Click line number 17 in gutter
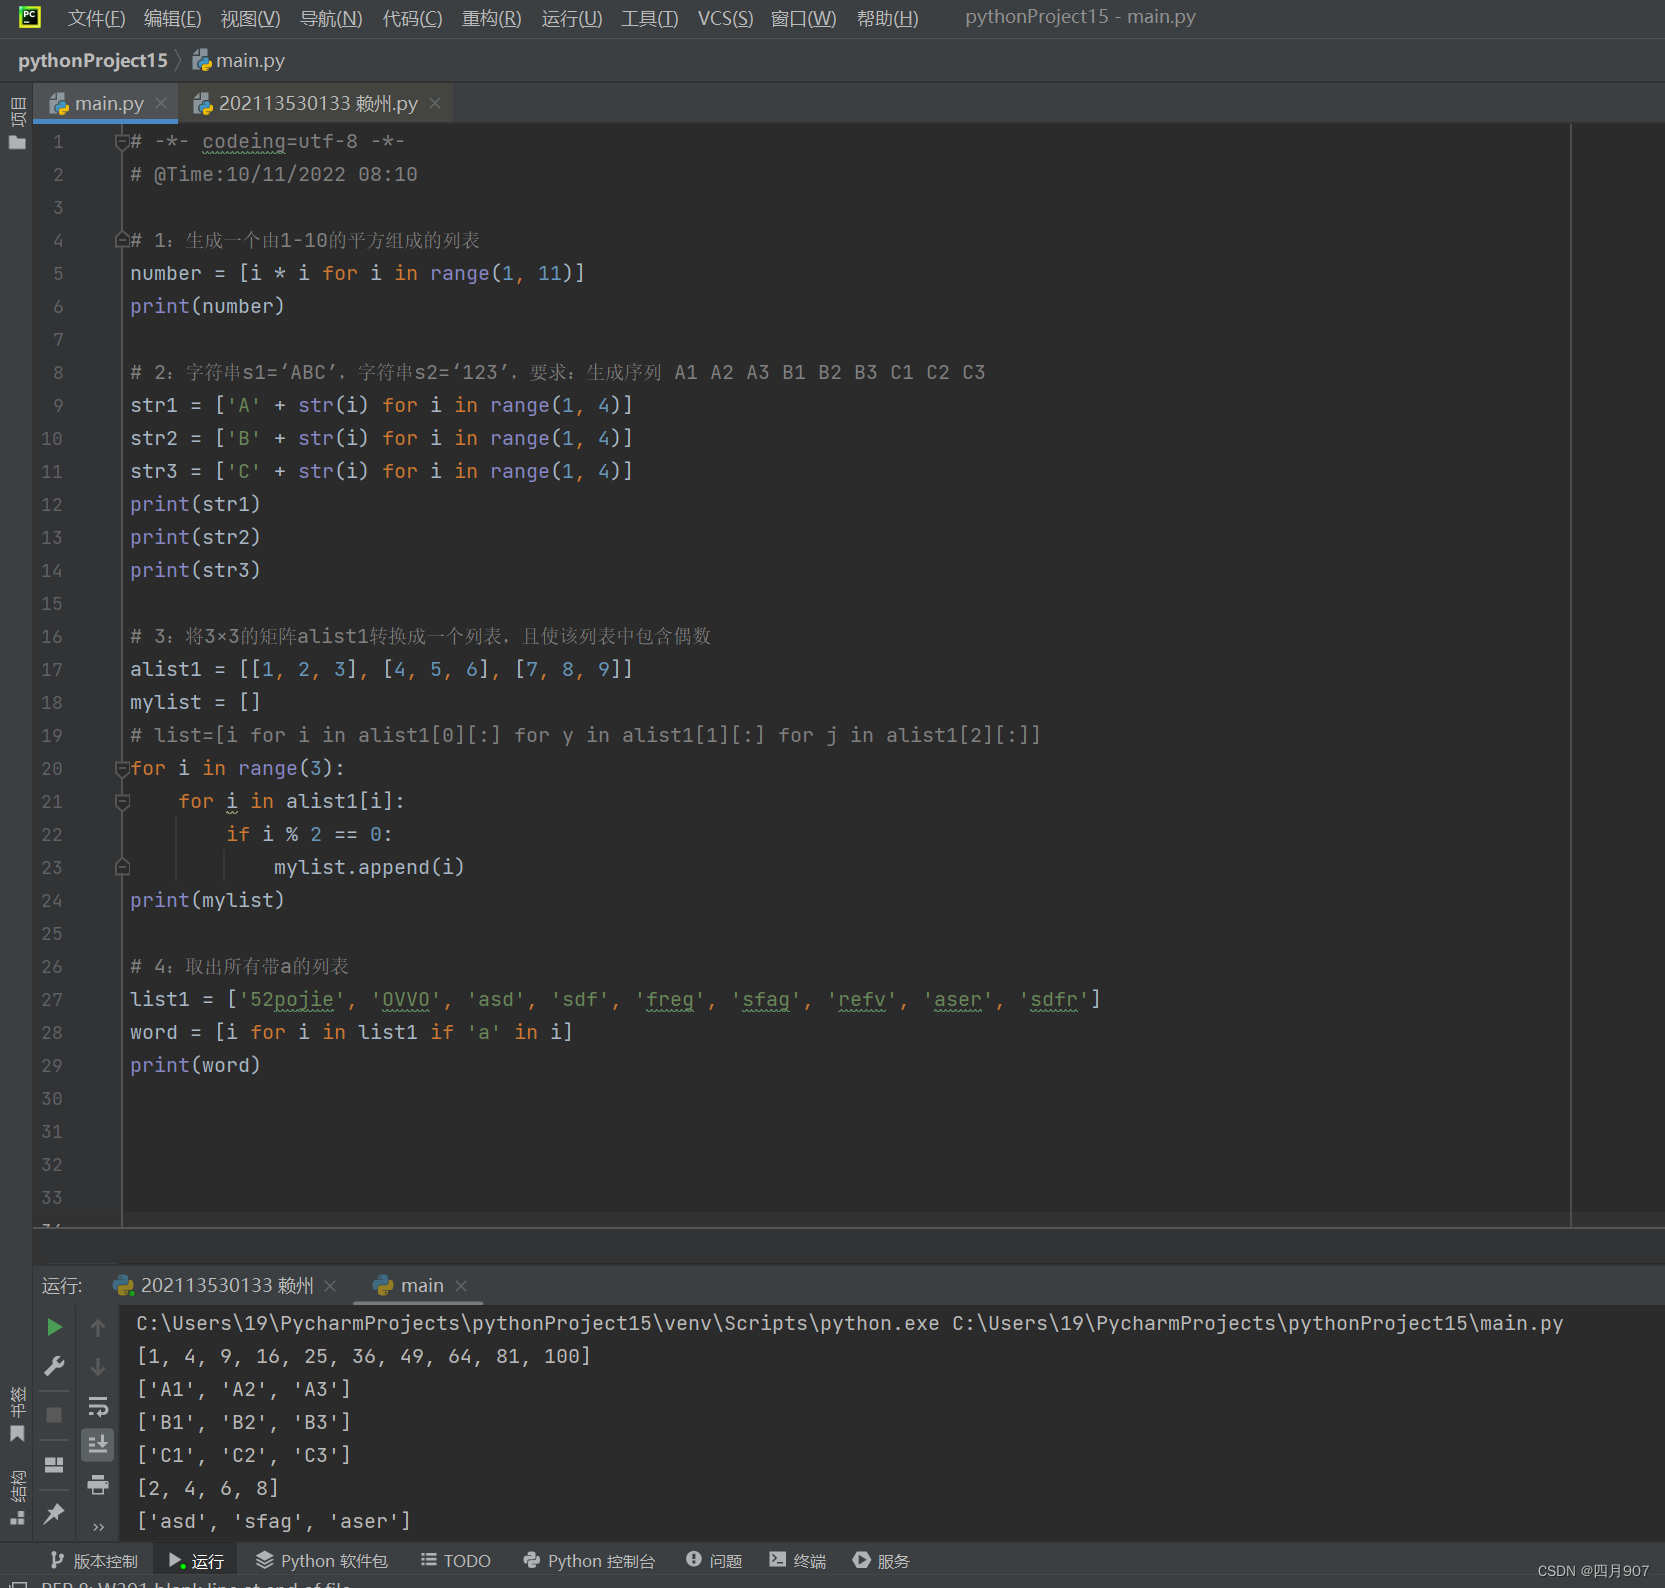The width and height of the screenshot is (1665, 1588). pos(52,669)
